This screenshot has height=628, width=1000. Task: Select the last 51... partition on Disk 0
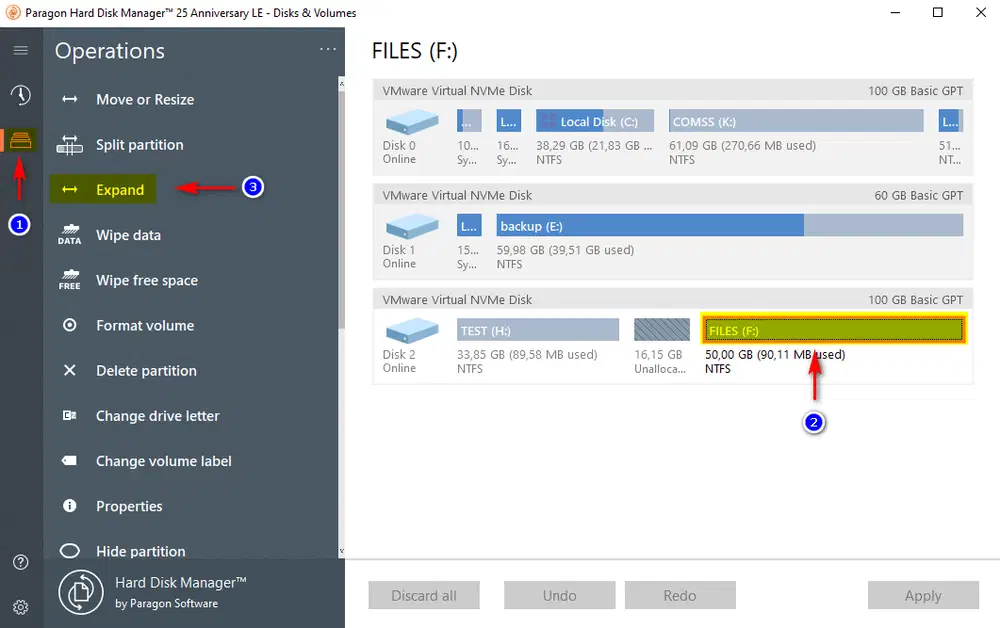click(x=950, y=121)
